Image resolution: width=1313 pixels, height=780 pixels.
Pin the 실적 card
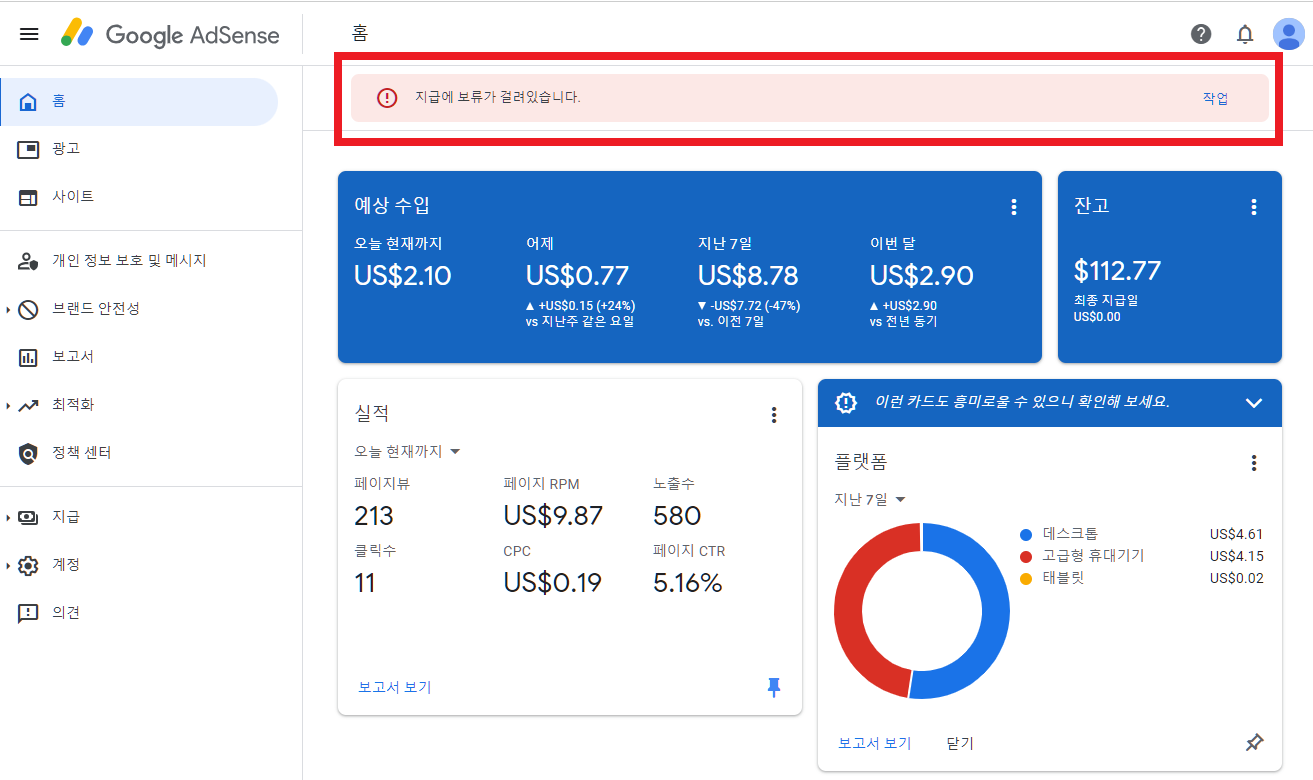774,687
